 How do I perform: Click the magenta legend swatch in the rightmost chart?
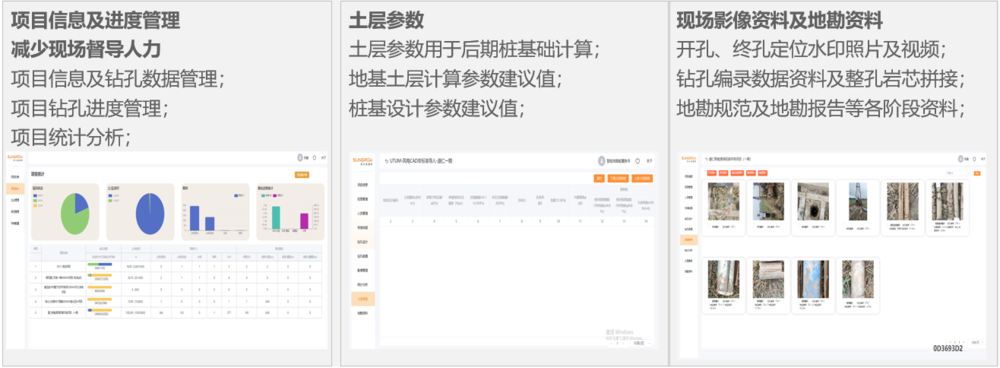[275, 195]
